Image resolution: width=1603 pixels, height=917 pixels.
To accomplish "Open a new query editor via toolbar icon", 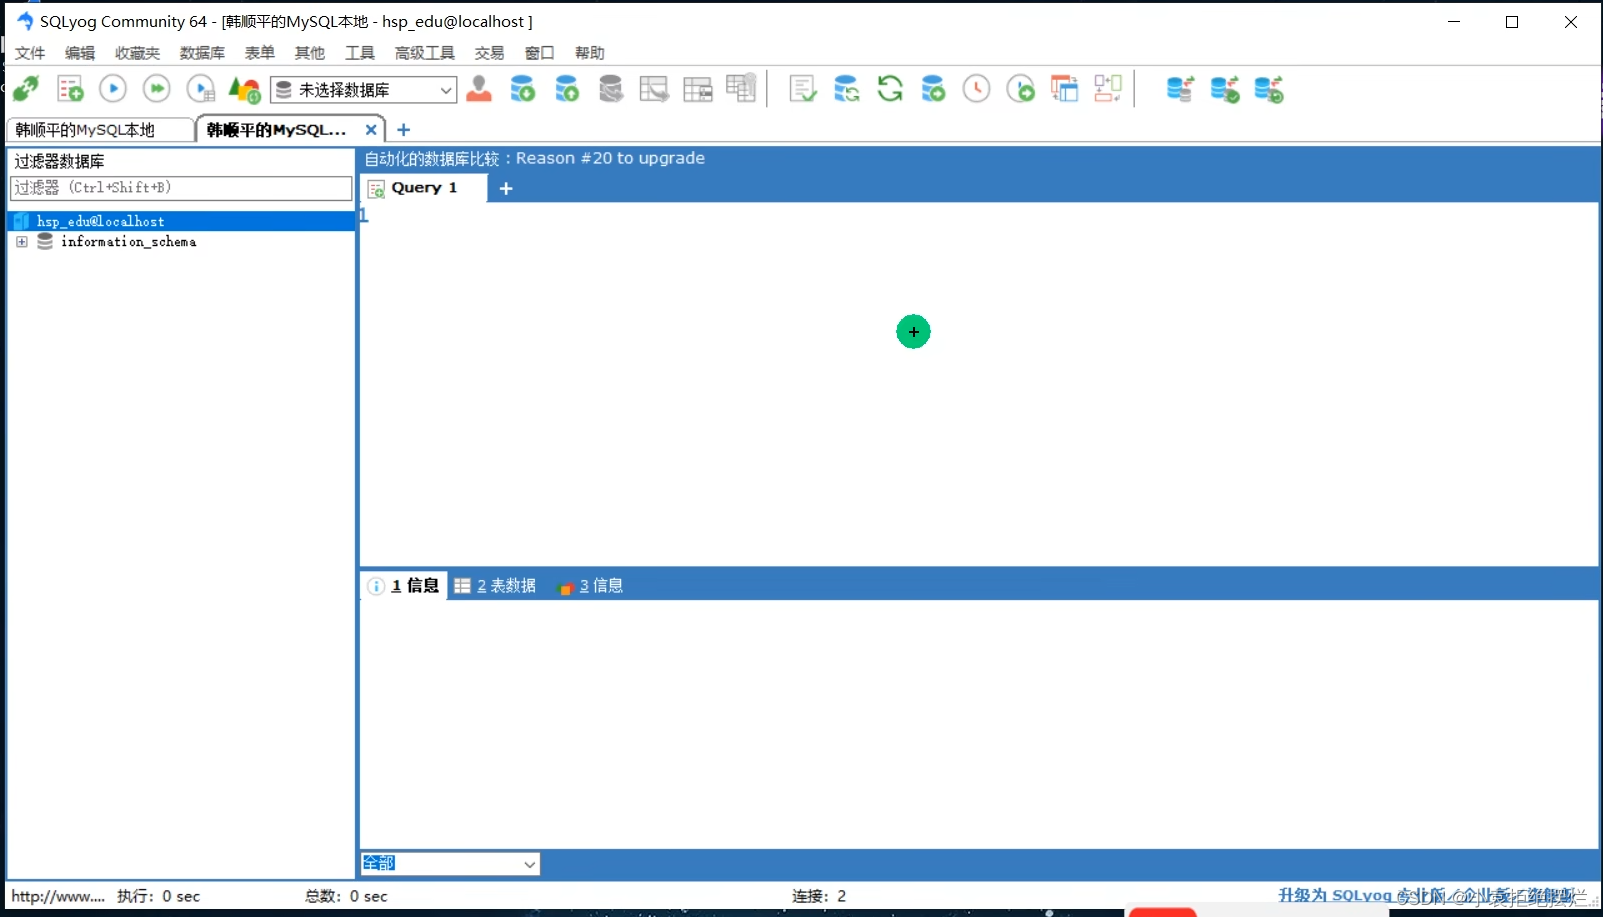I will coord(70,89).
